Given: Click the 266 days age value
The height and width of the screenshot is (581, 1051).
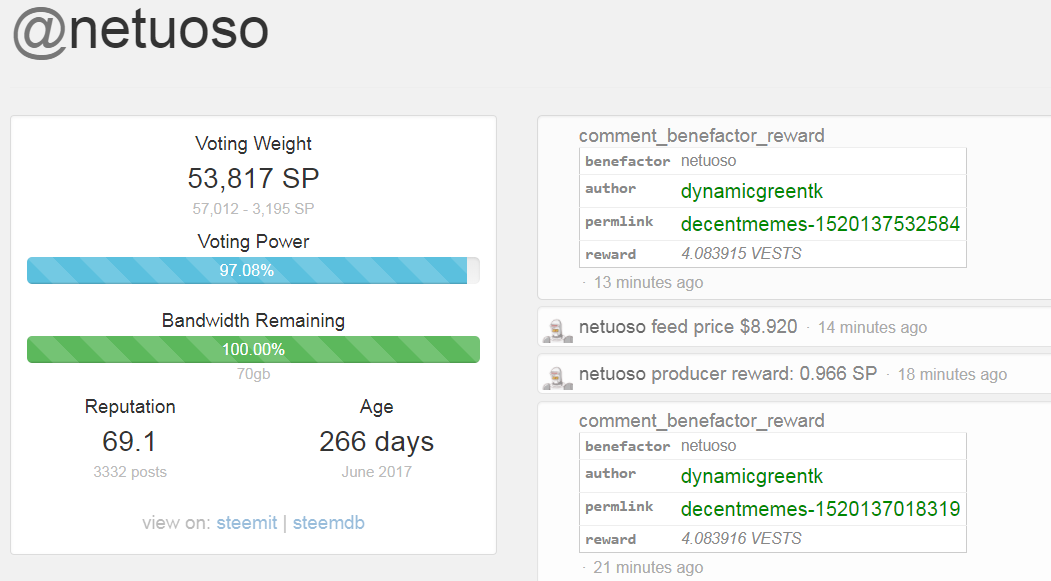Looking at the screenshot, I should 376,441.
